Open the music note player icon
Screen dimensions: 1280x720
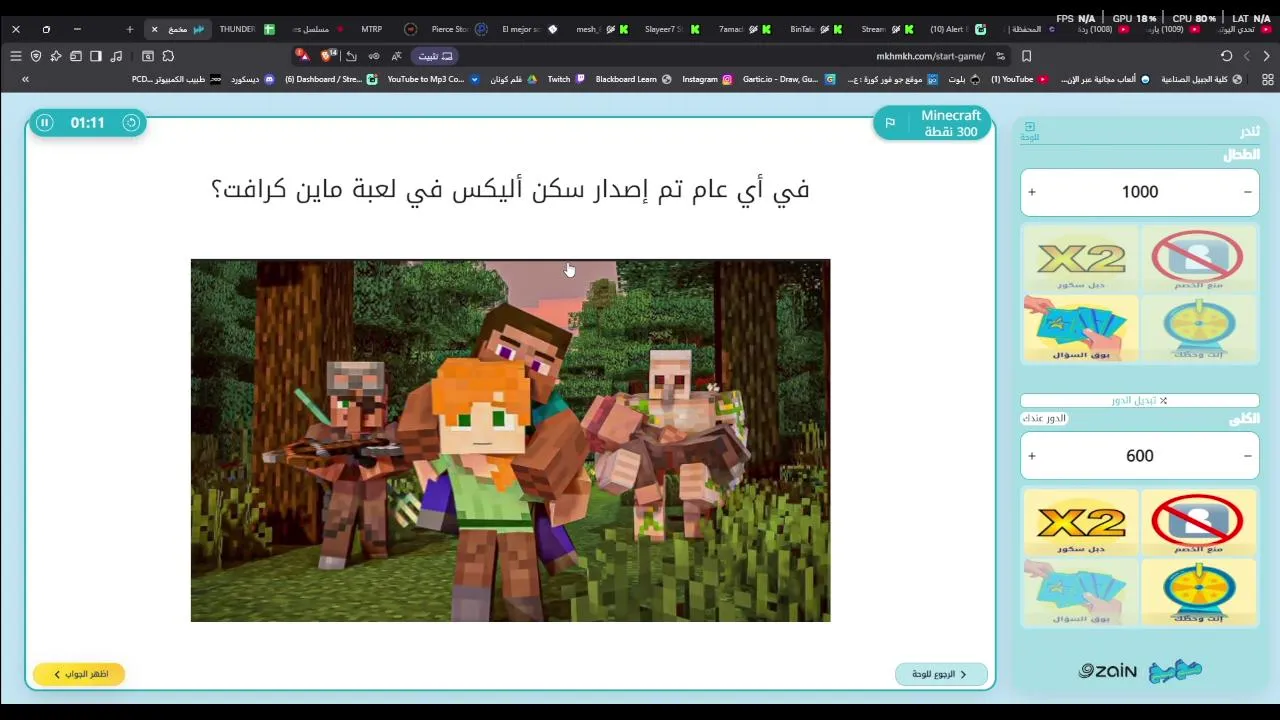(x=116, y=56)
